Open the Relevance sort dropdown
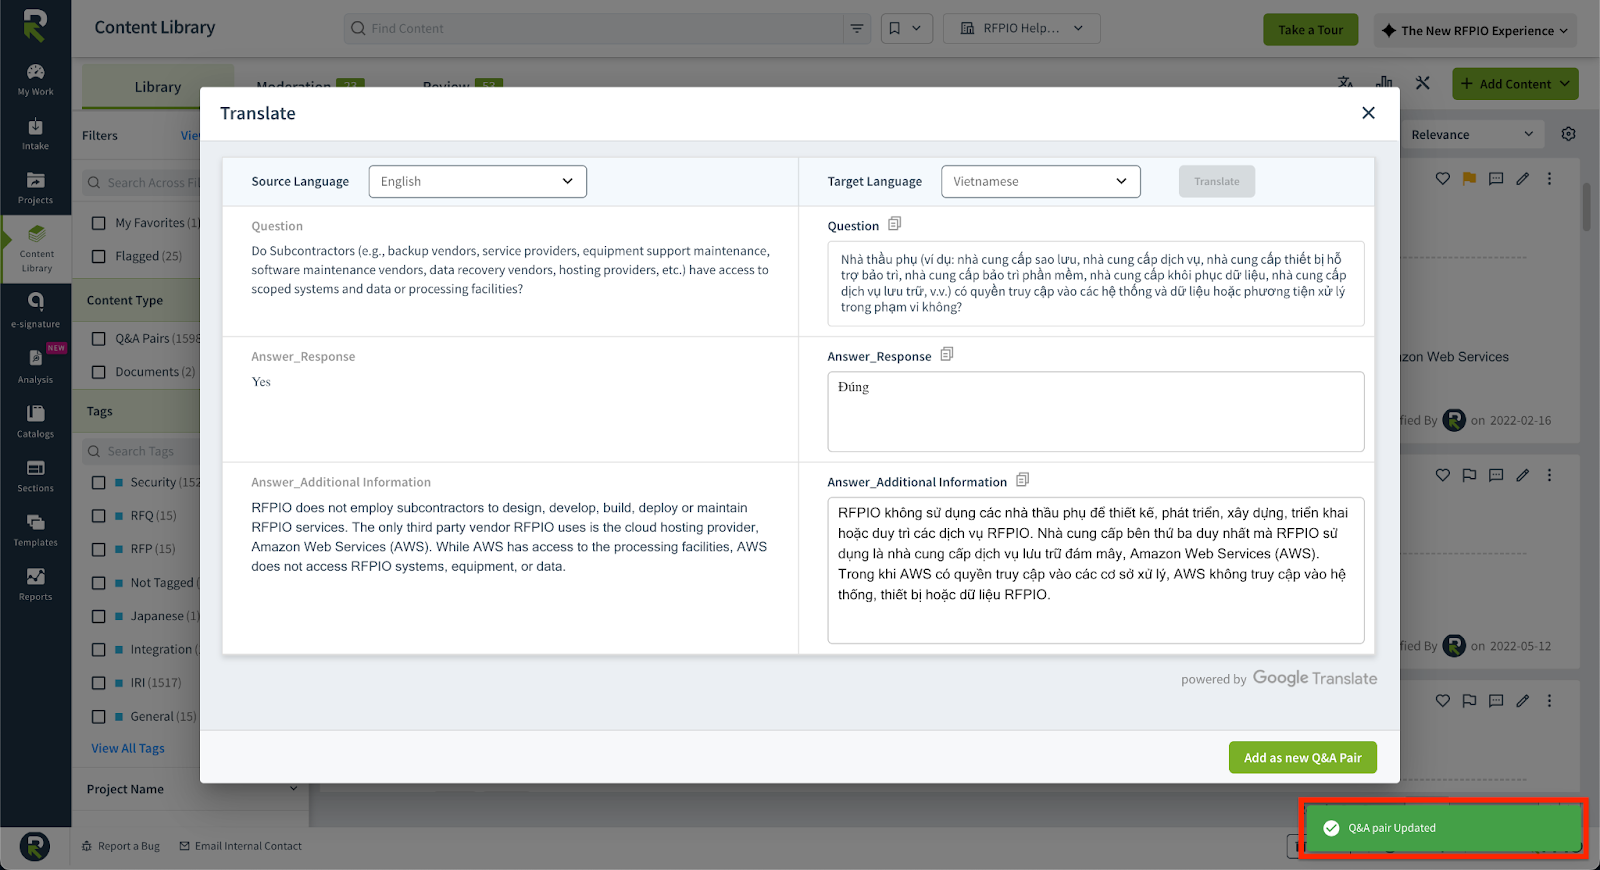Image resolution: width=1600 pixels, height=870 pixels. [x=1472, y=134]
